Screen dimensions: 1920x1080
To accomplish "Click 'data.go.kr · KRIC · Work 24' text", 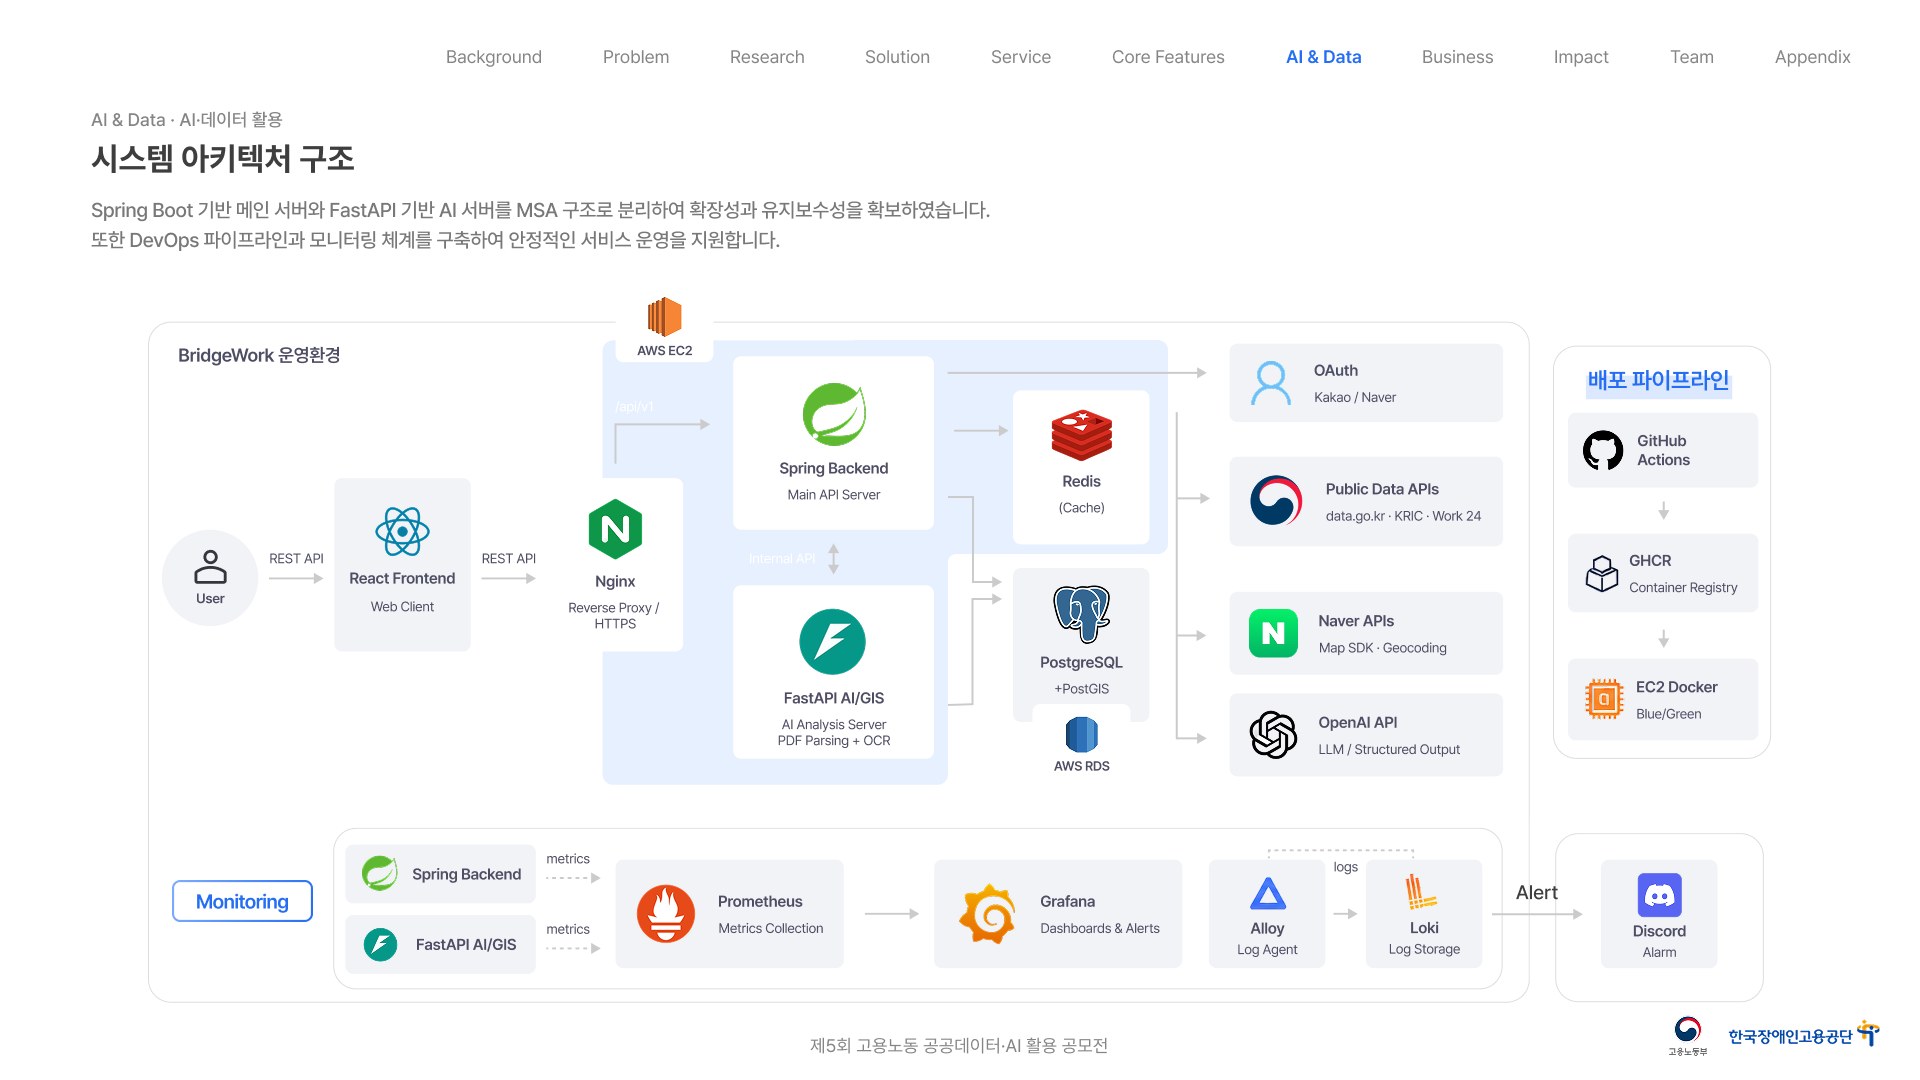I will [1403, 516].
